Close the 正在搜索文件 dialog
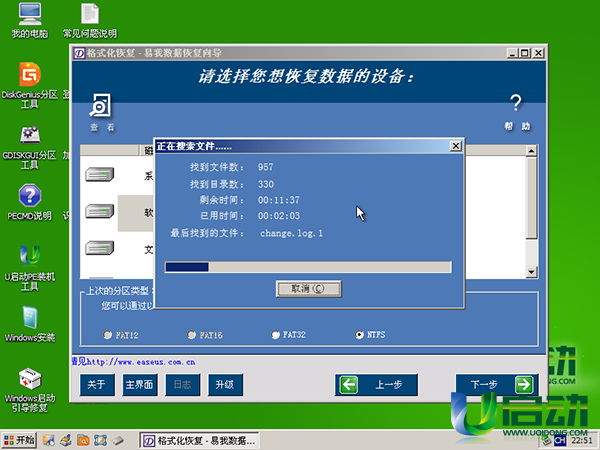Screen dimensions: 600x450 point(456,146)
